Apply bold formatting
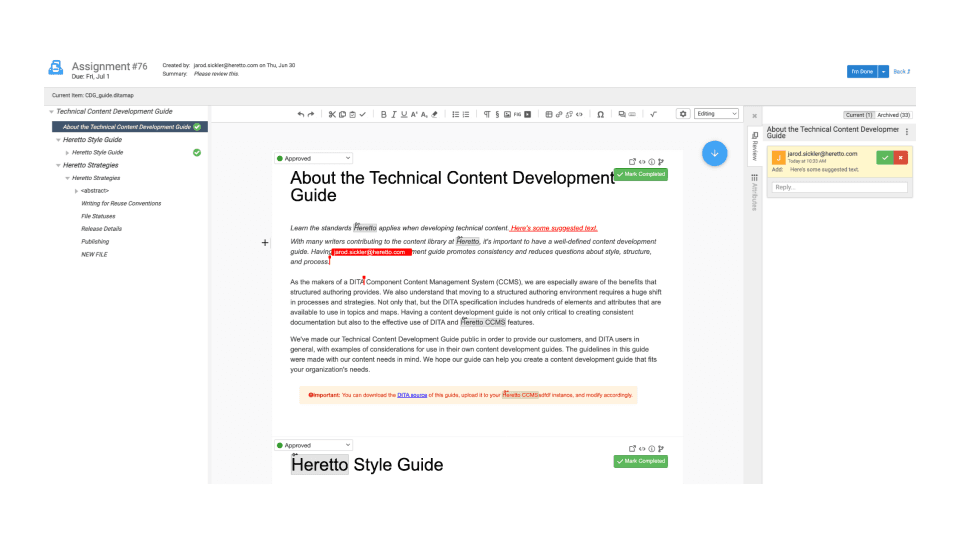 pos(383,114)
